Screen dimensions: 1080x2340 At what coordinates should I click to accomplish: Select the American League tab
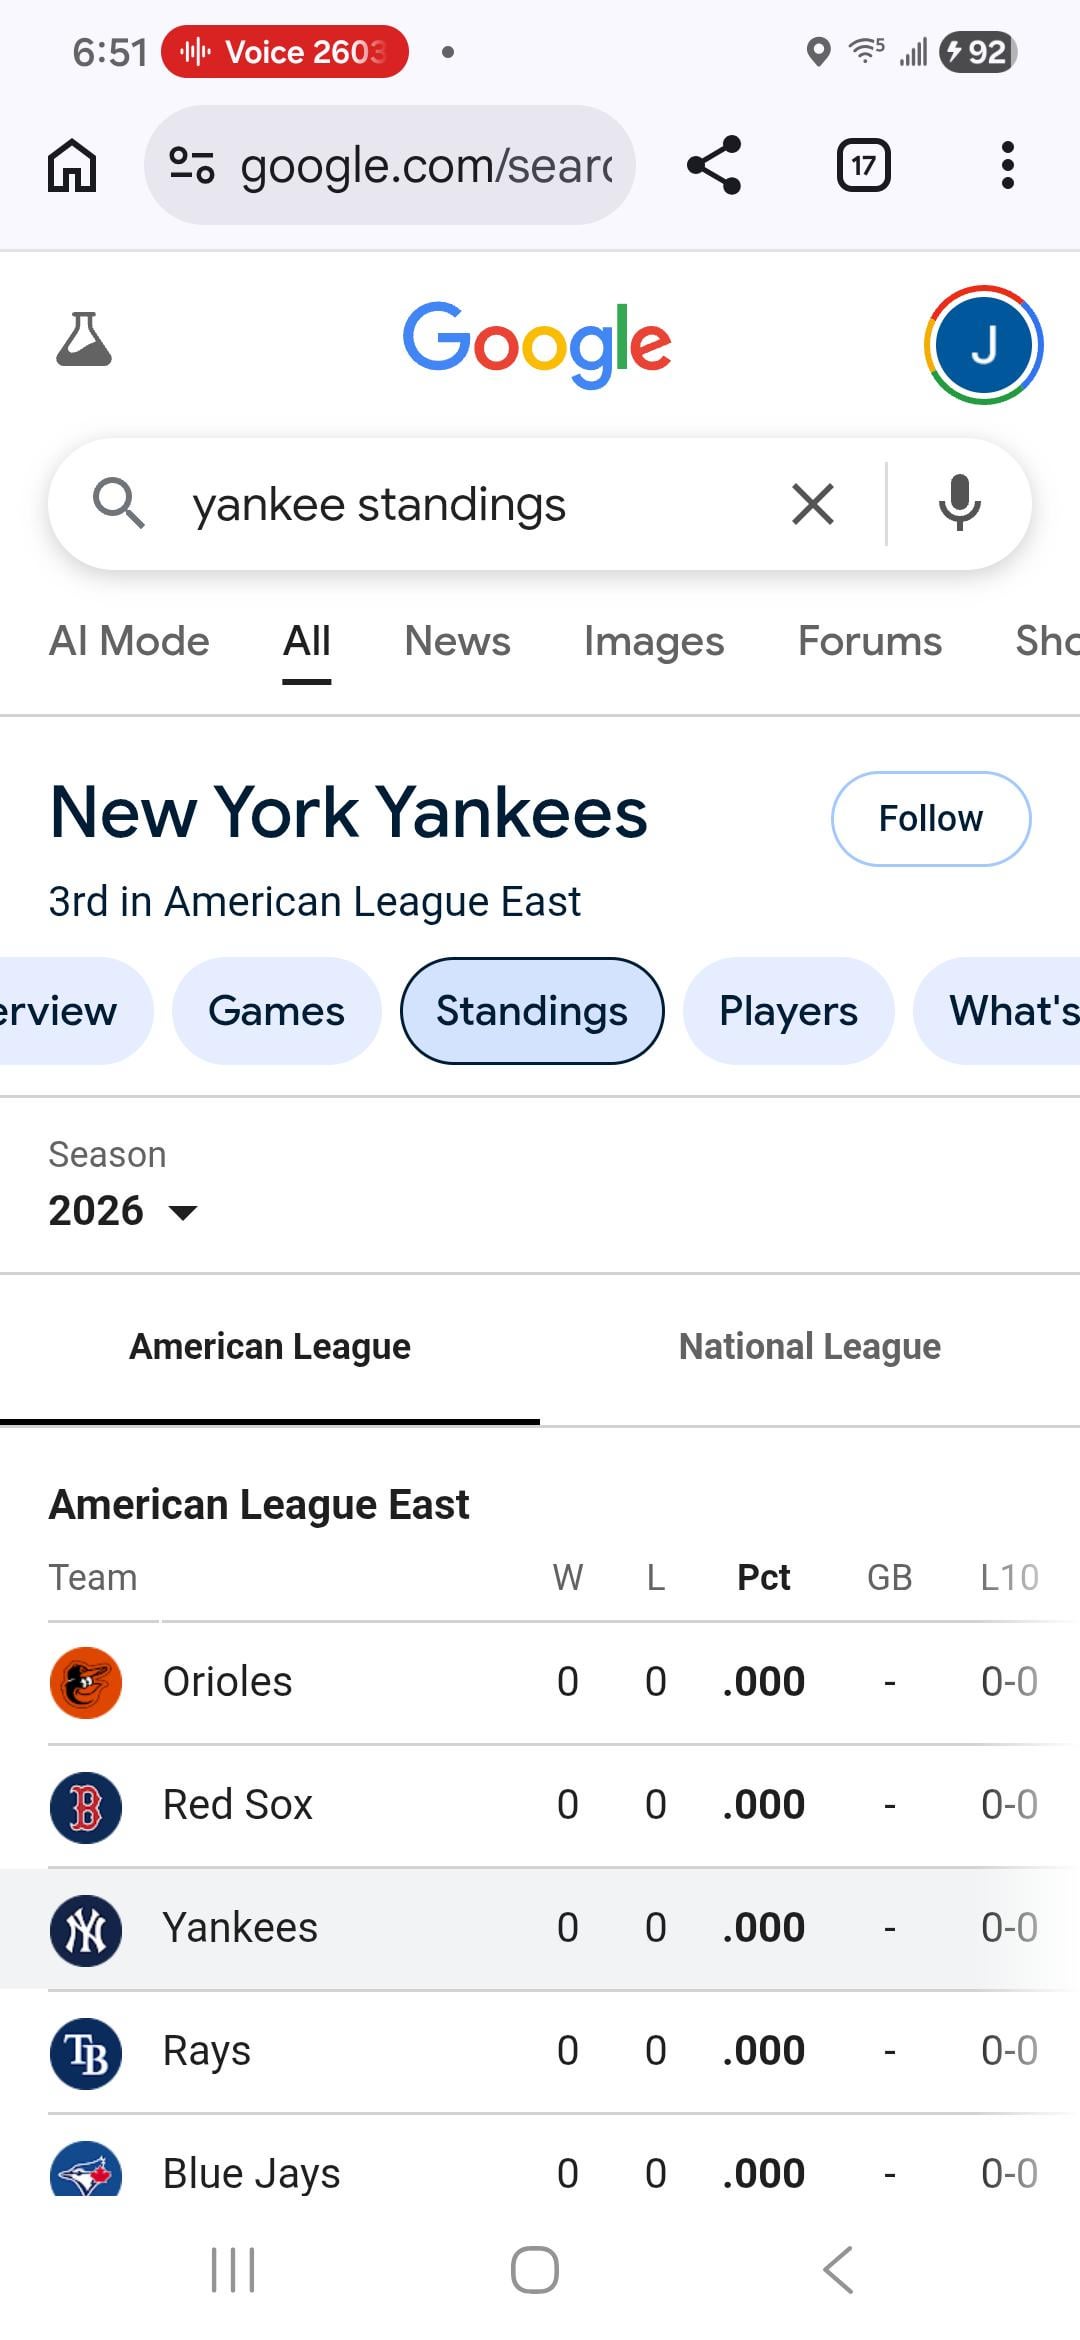270,1347
